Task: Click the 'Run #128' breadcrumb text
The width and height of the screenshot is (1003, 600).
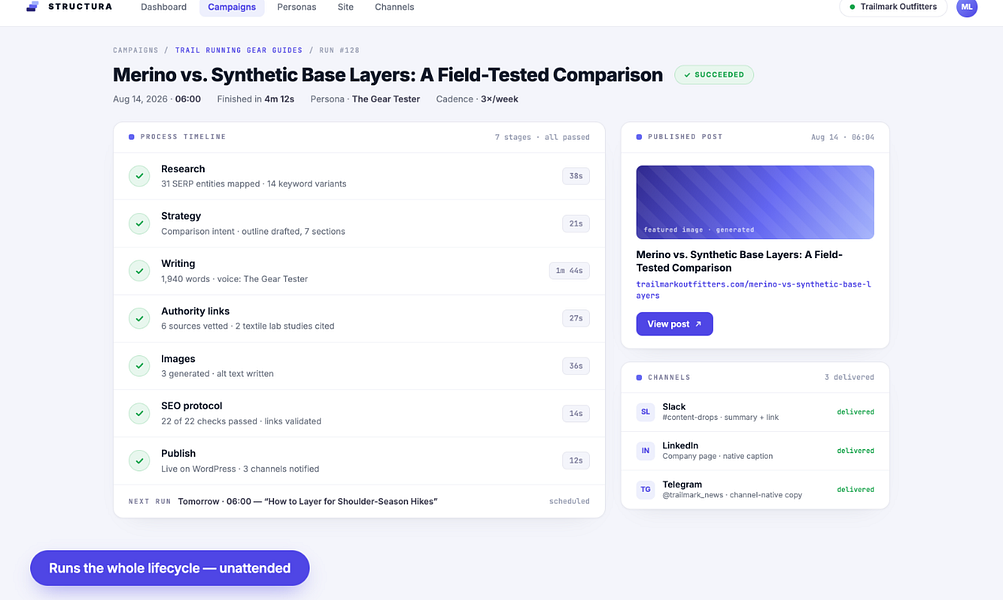Action: (x=339, y=50)
